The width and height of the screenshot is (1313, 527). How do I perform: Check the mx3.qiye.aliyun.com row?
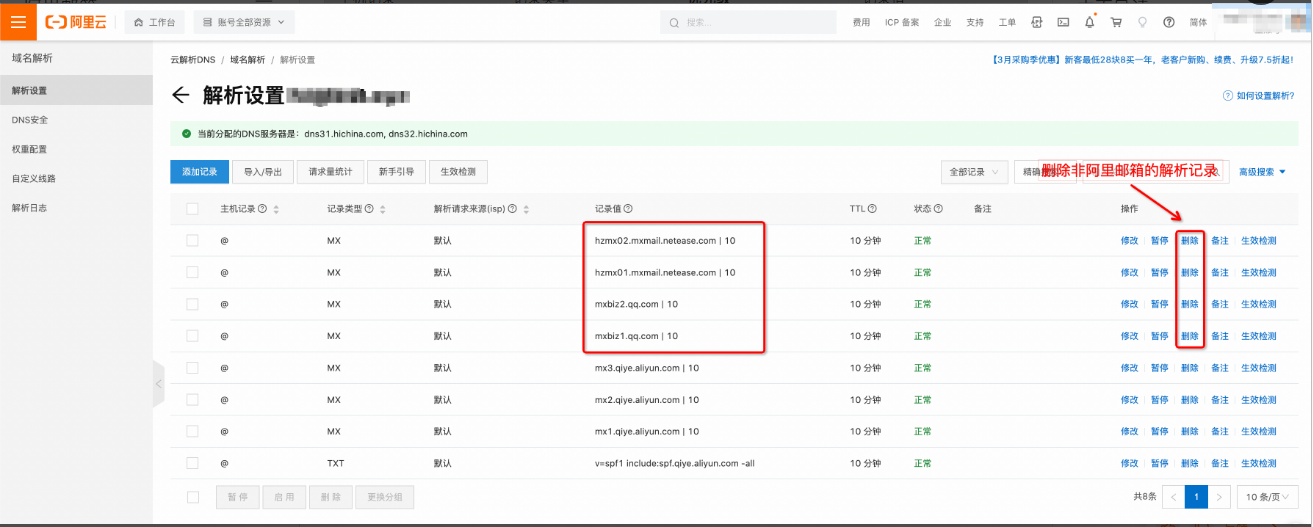coord(192,368)
